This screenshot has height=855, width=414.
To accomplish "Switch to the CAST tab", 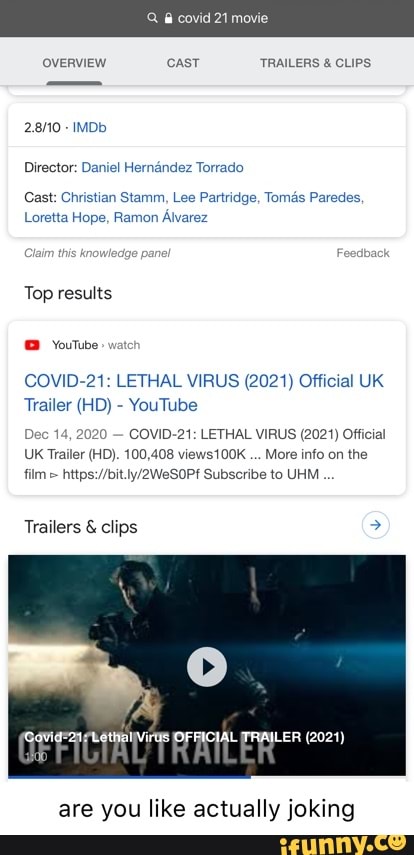I will pos(183,63).
